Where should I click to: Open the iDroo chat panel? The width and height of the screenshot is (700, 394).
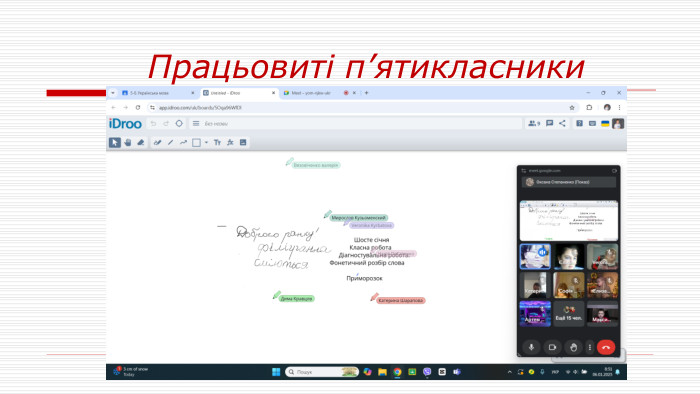point(550,124)
